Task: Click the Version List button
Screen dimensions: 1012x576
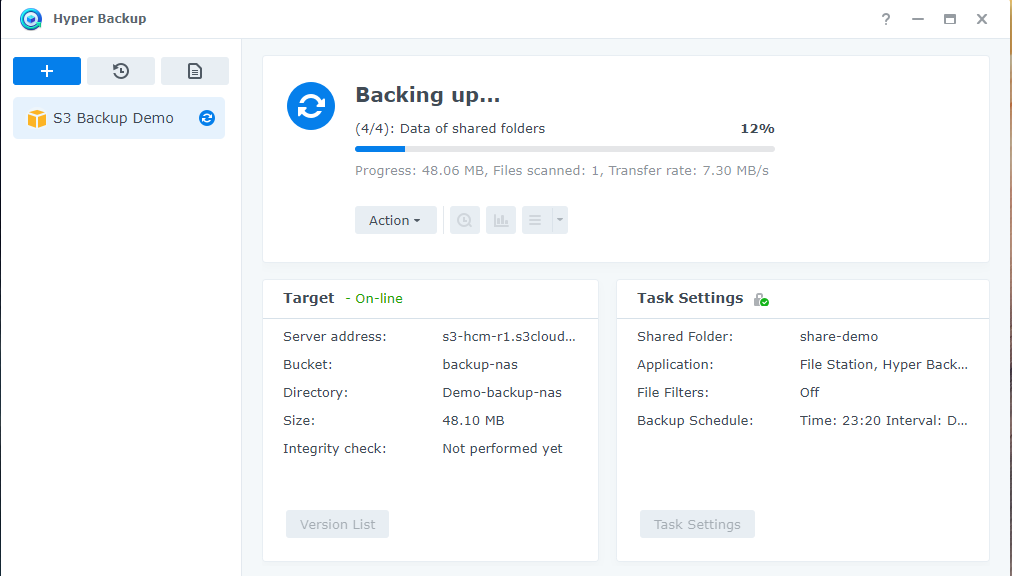Action: pyautogui.click(x=337, y=524)
